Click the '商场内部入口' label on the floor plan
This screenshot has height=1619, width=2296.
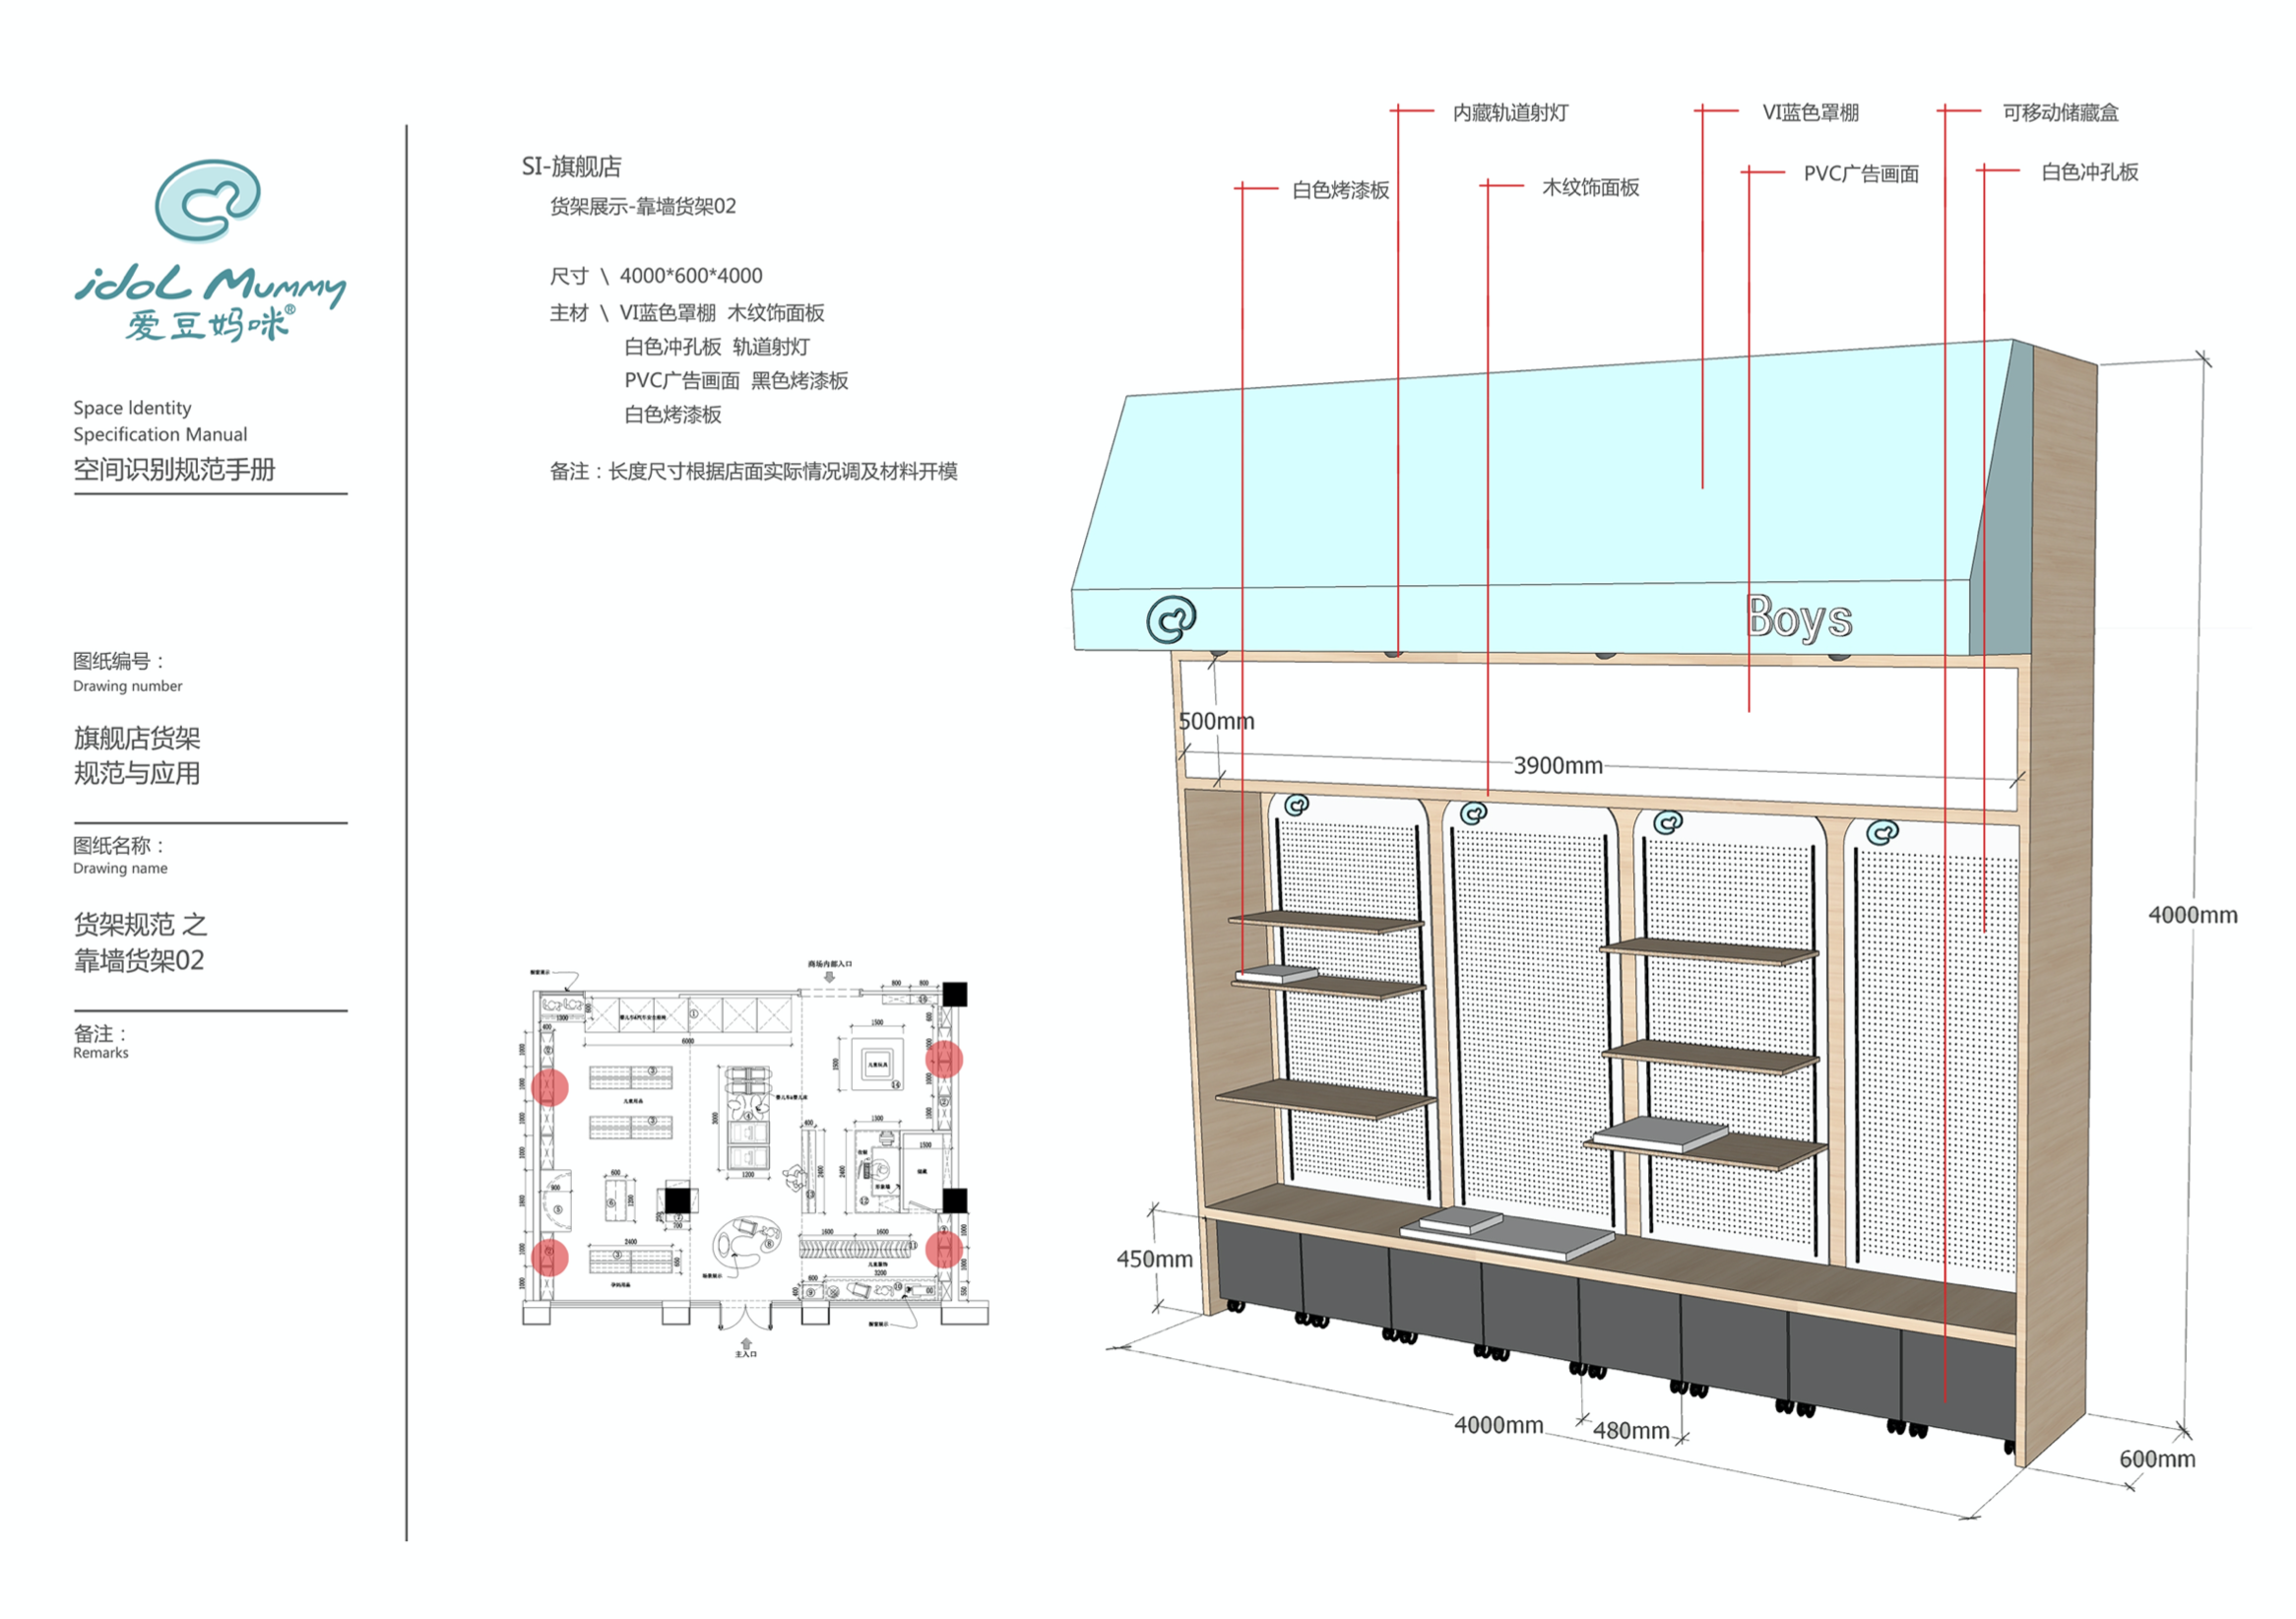tap(830, 964)
